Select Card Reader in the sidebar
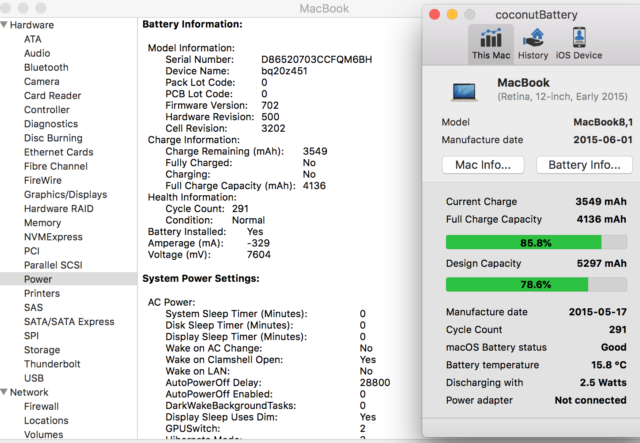The width and height of the screenshot is (640, 443). tap(53, 96)
